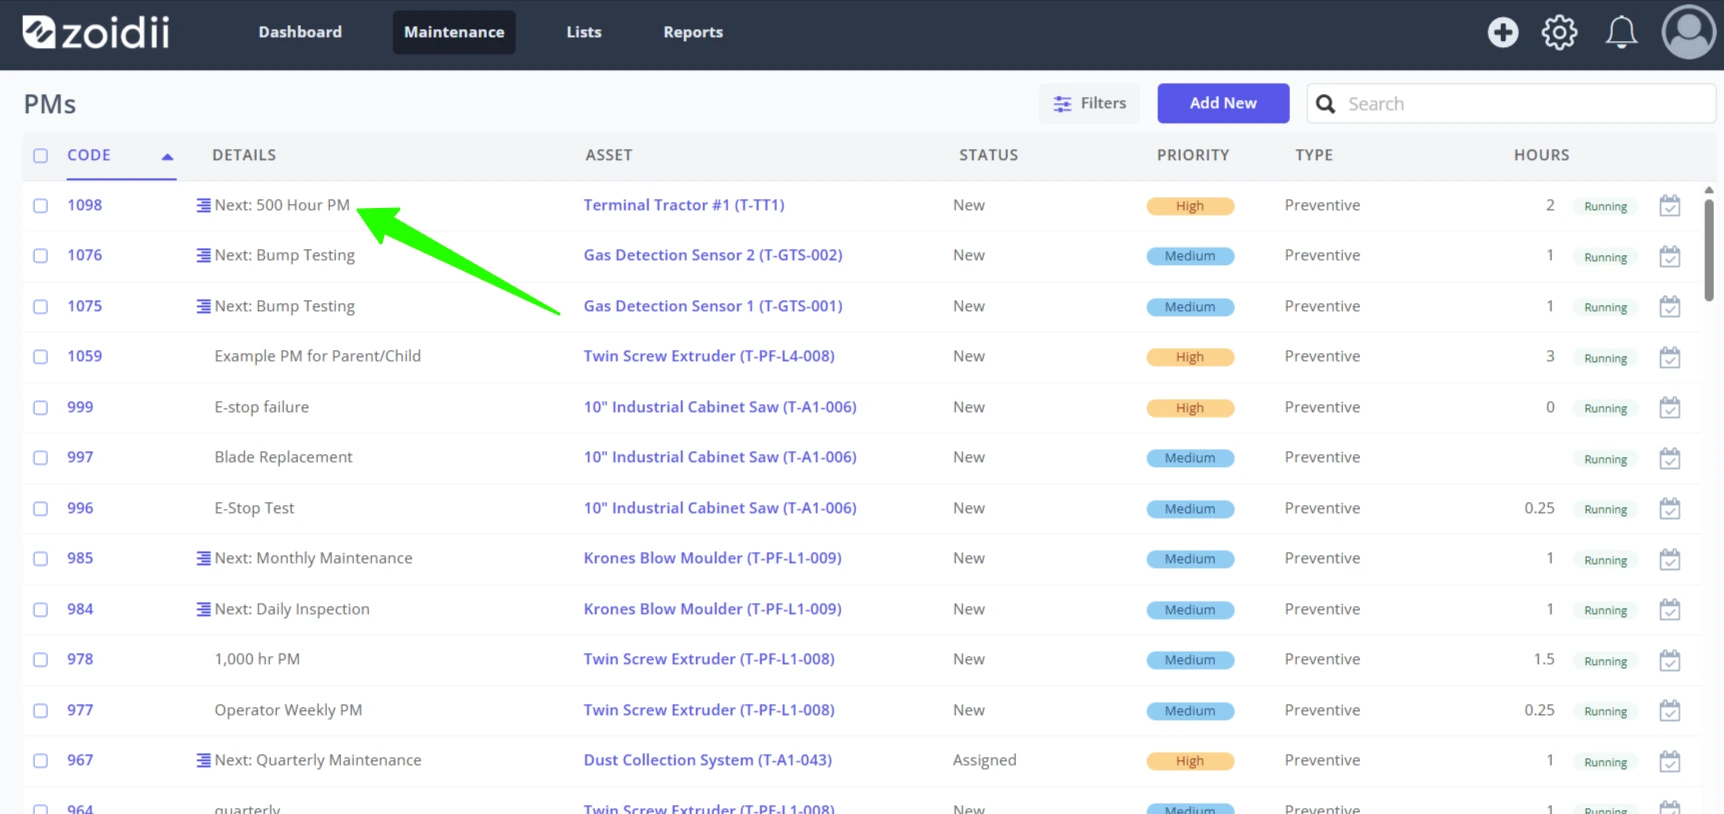This screenshot has width=1724, height=814.
Task: Open calendar icon for PM 985
Action: (1669, 559)
